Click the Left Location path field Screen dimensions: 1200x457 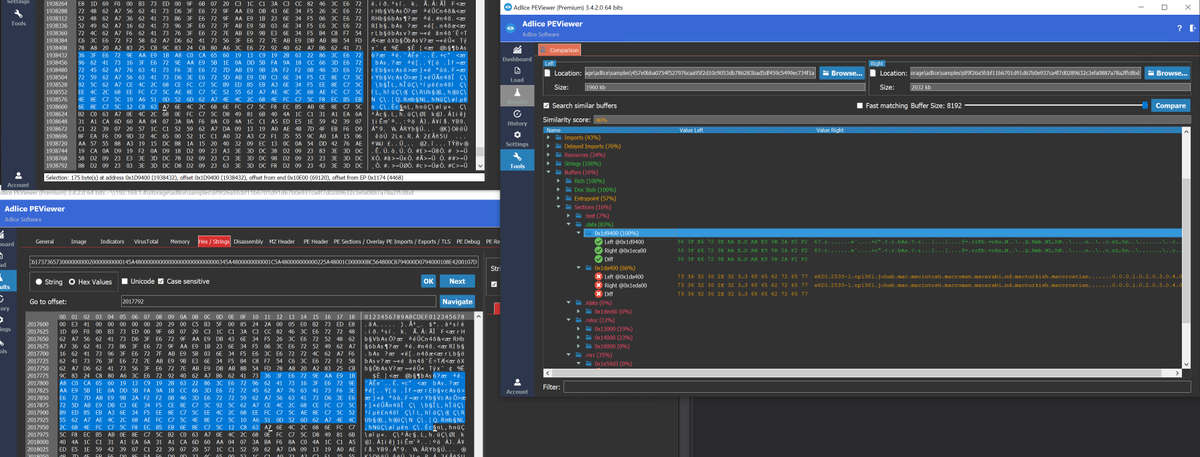click(698, 73)
